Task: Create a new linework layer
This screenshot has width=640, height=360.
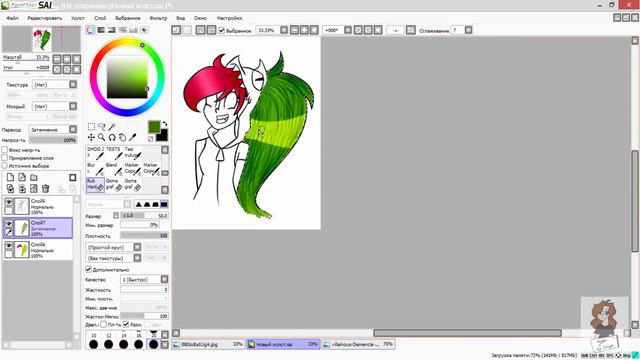Action: click(x=22, y=177)
